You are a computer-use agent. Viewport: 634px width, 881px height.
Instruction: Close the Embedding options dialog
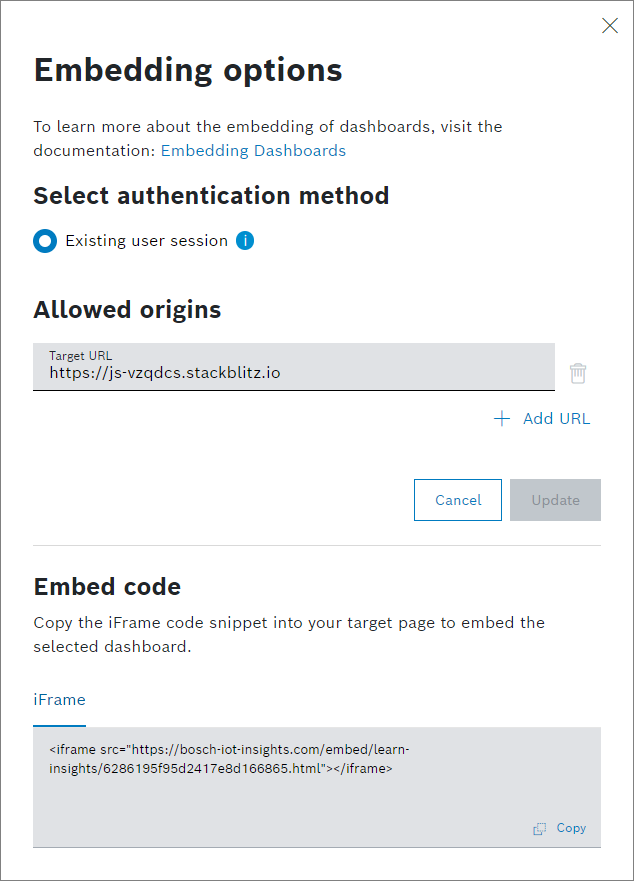click(610, 26)
